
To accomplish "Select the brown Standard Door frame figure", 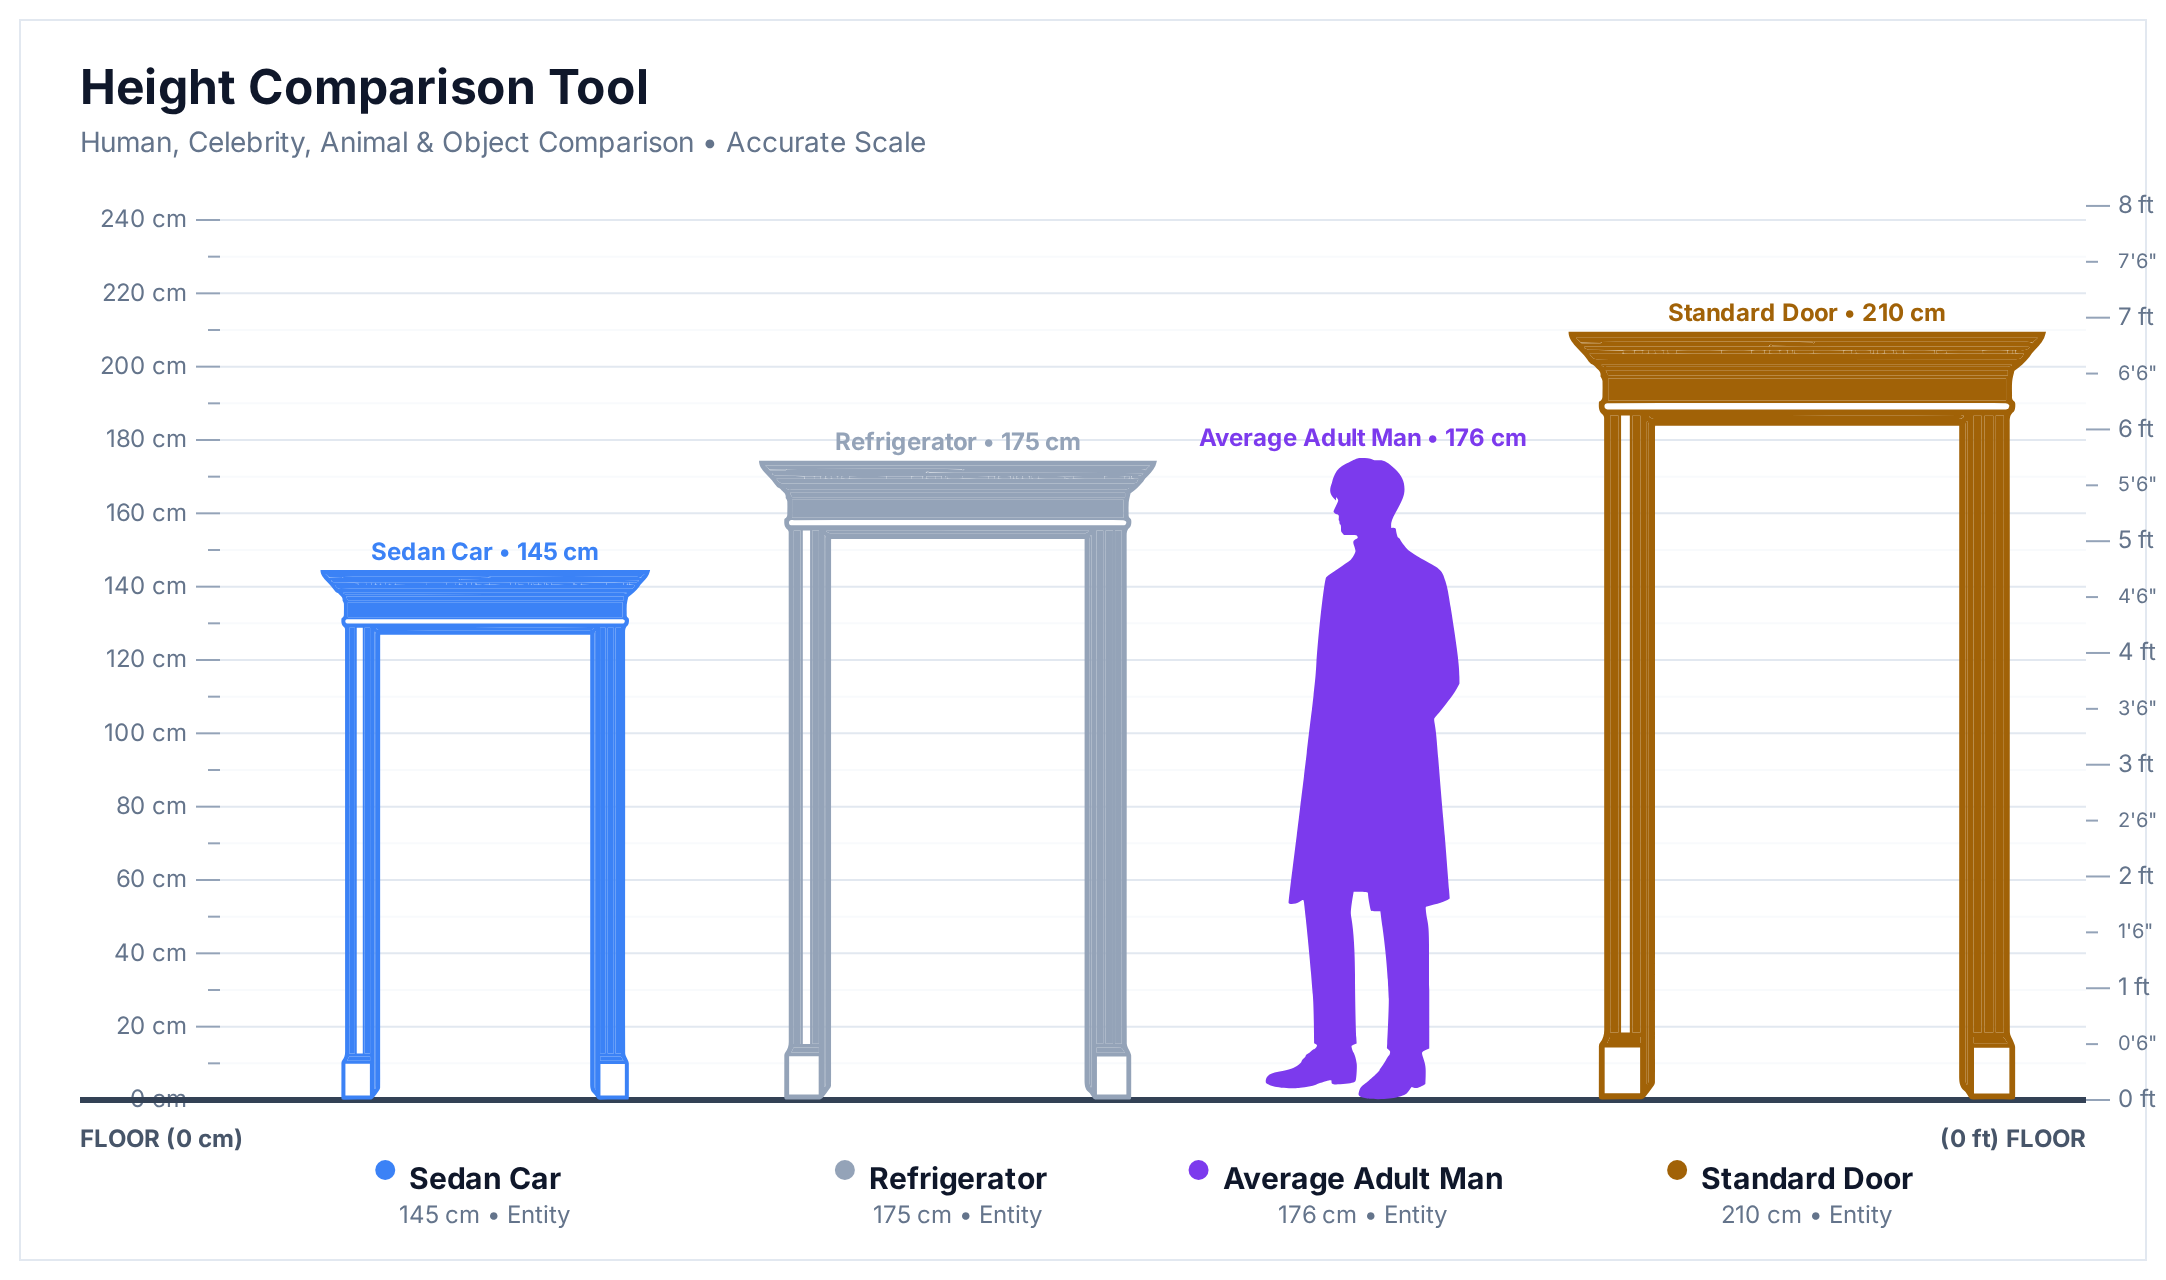I will 1807,715.
